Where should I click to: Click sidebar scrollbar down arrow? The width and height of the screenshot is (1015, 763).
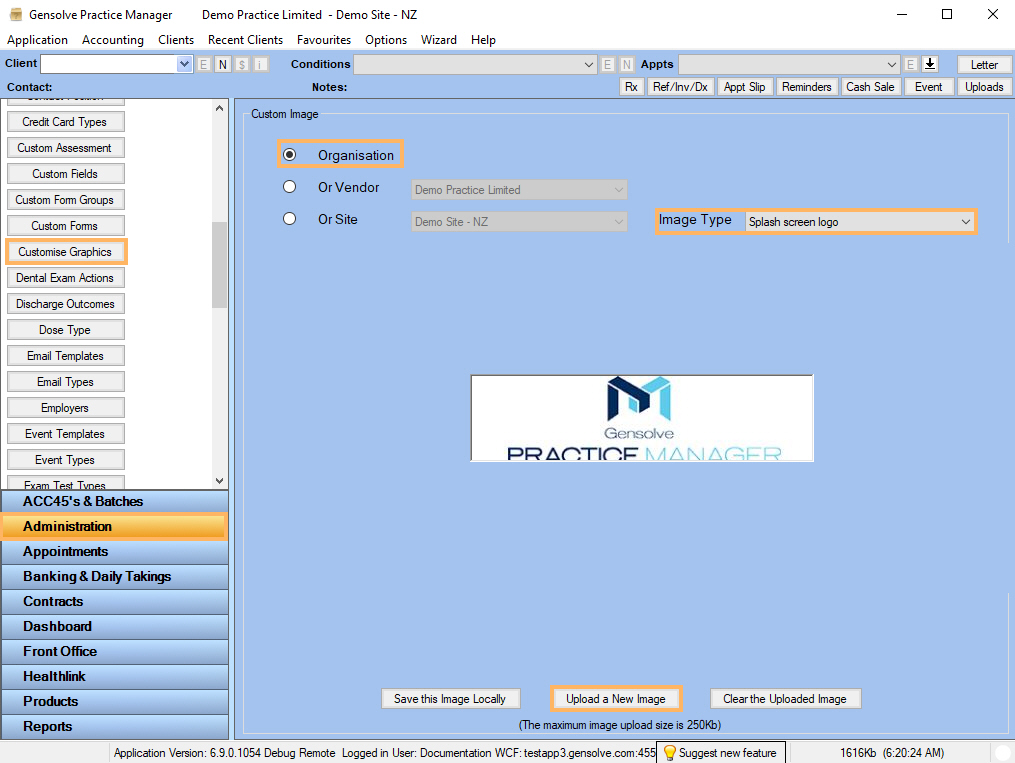pyautogui.click(x=219, y=481)
